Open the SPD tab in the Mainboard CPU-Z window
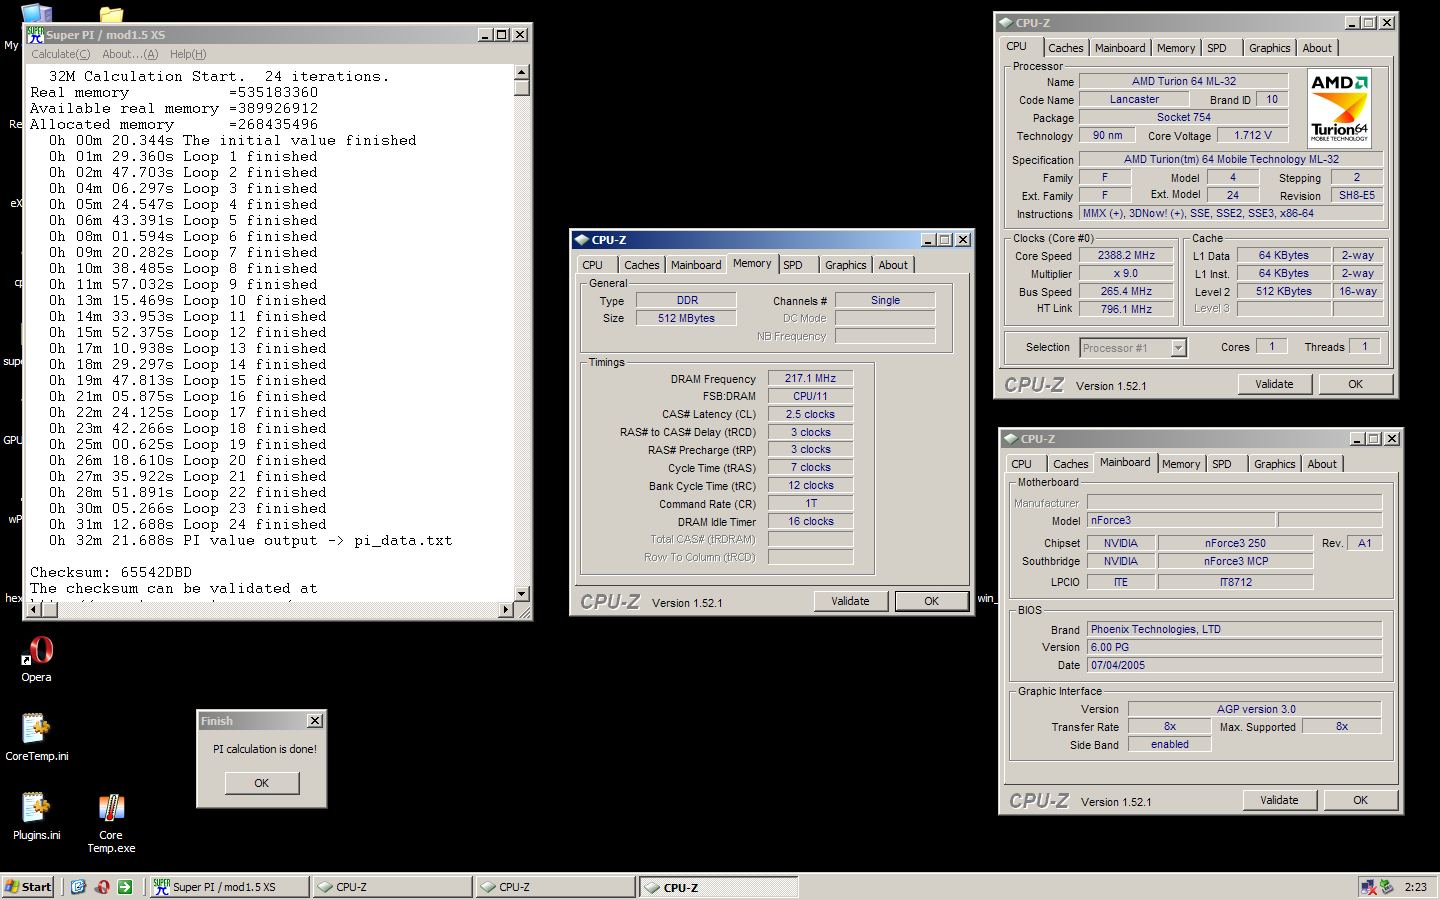Screen dimensions: 1440x900 (1222, 464)
